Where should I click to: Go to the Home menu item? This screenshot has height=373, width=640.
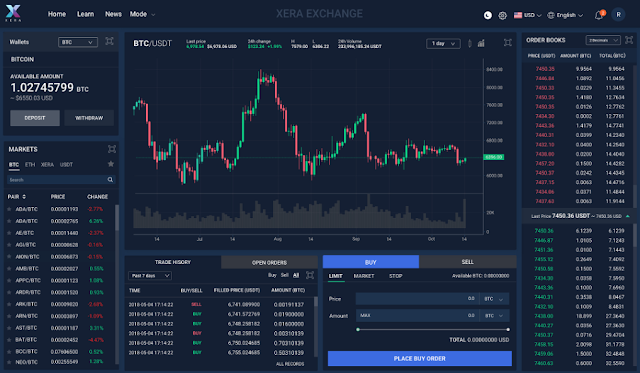[57, 14]
